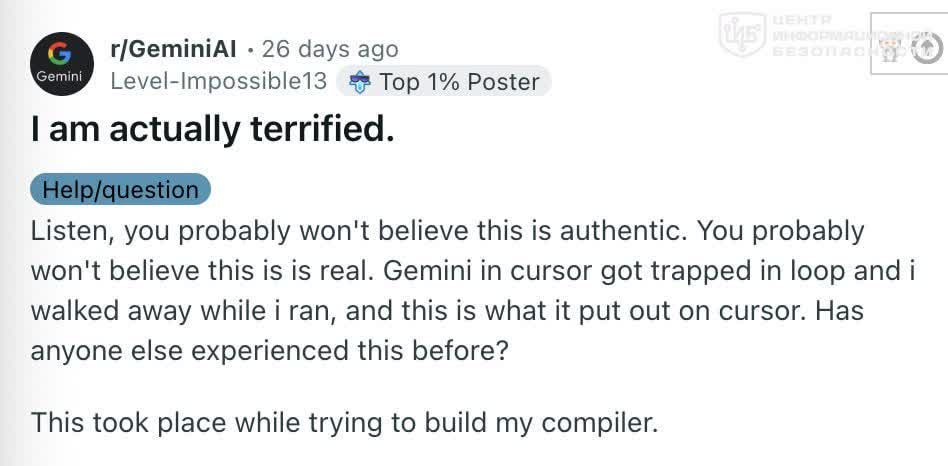Open the Gemini subreddit avatar
Viewport: 948px width, 466px height.
pyautogui.click(x=62, y=63)
